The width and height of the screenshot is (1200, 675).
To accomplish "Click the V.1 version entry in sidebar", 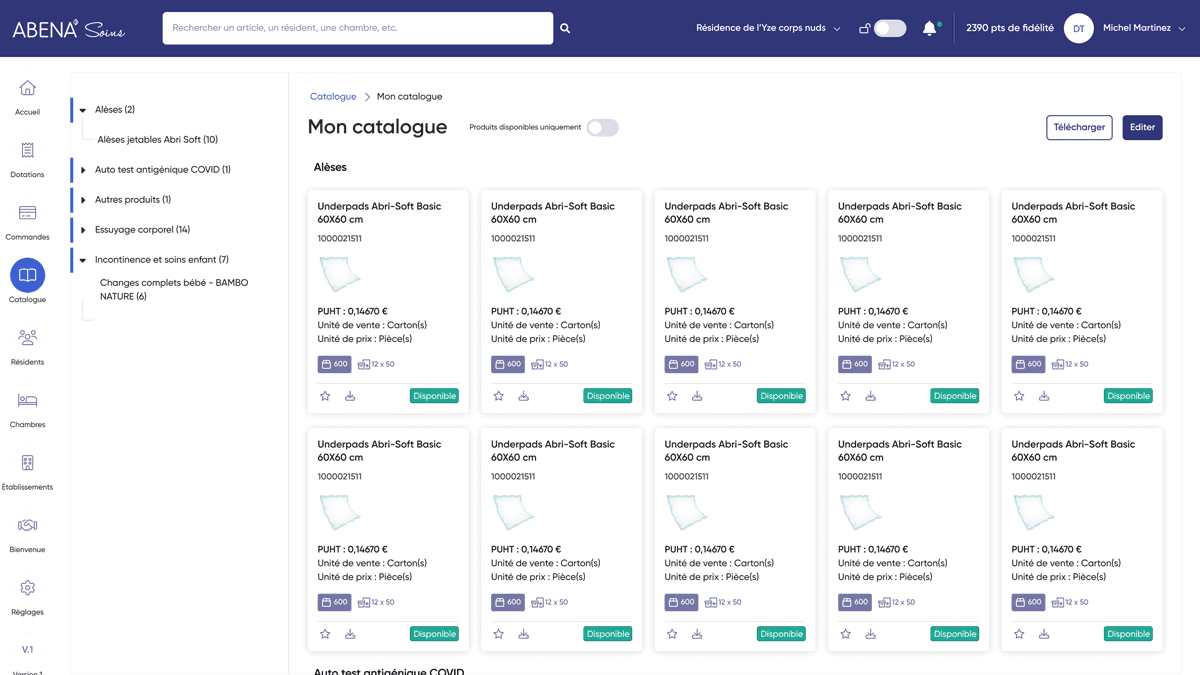I will click(27, 650).
